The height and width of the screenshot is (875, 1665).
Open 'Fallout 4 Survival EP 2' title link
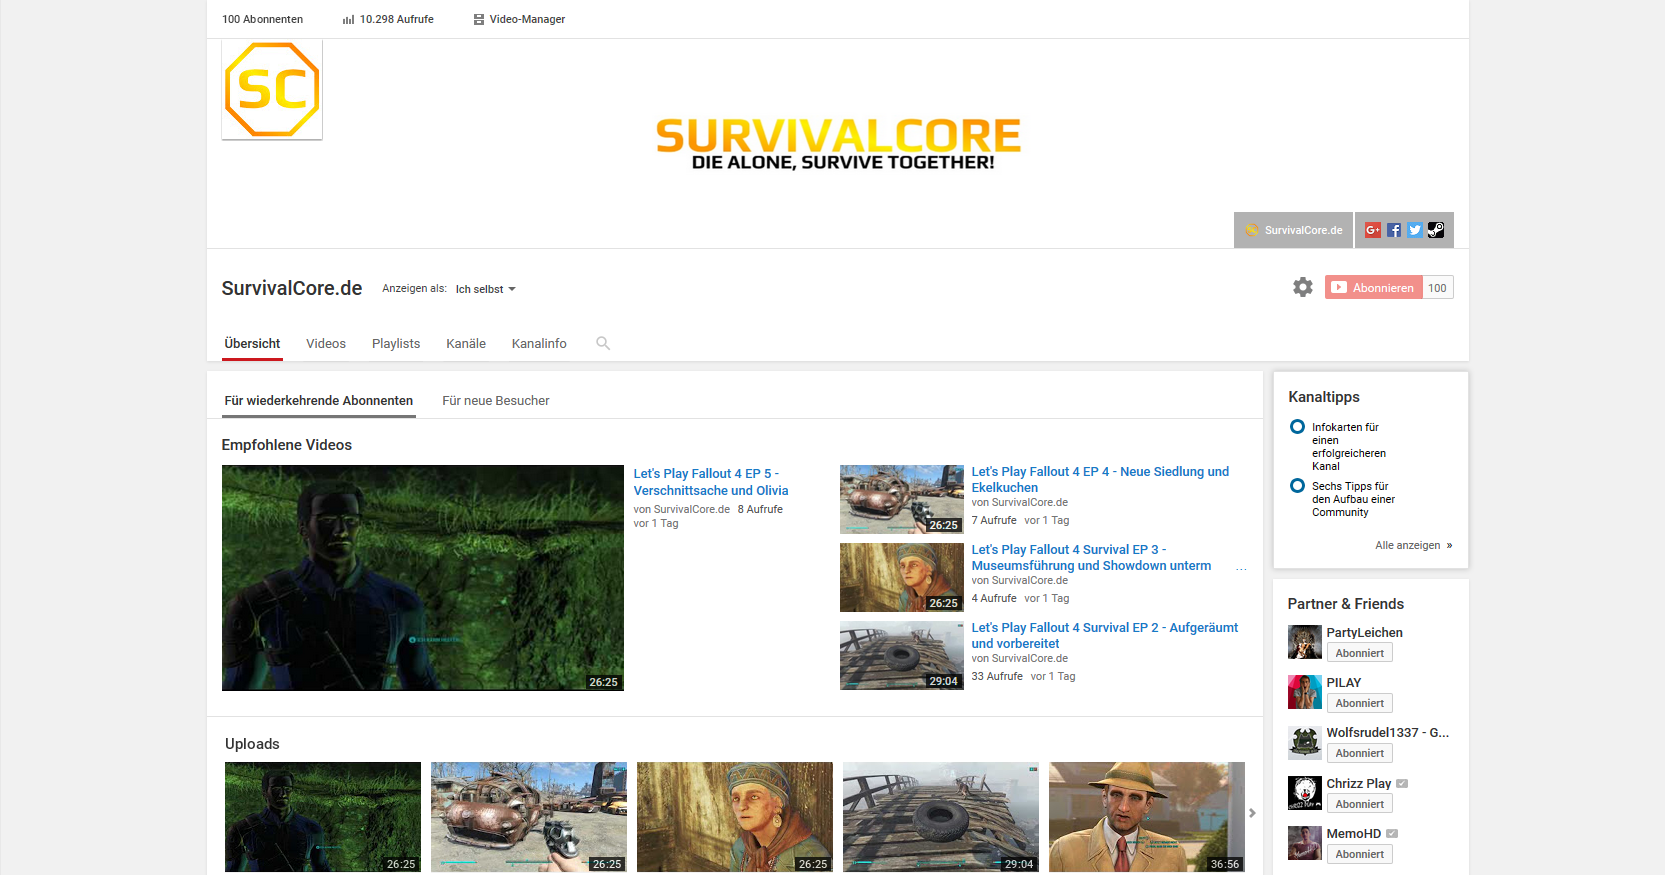click(x=1105, y=635)
